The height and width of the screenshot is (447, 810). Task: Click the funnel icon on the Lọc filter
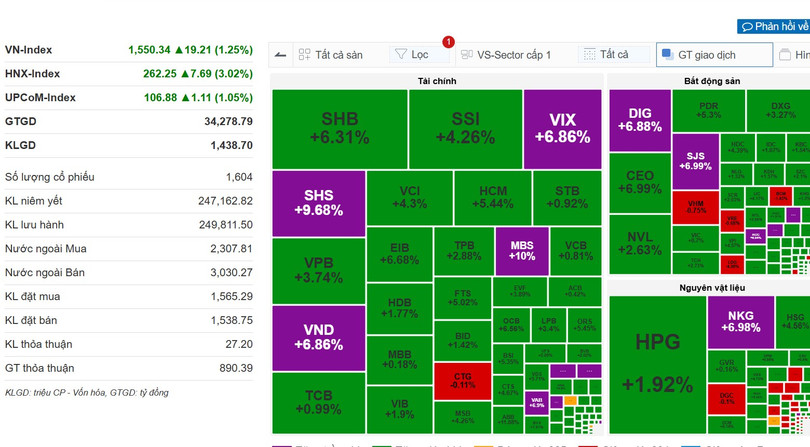click(x=400, y=55)
